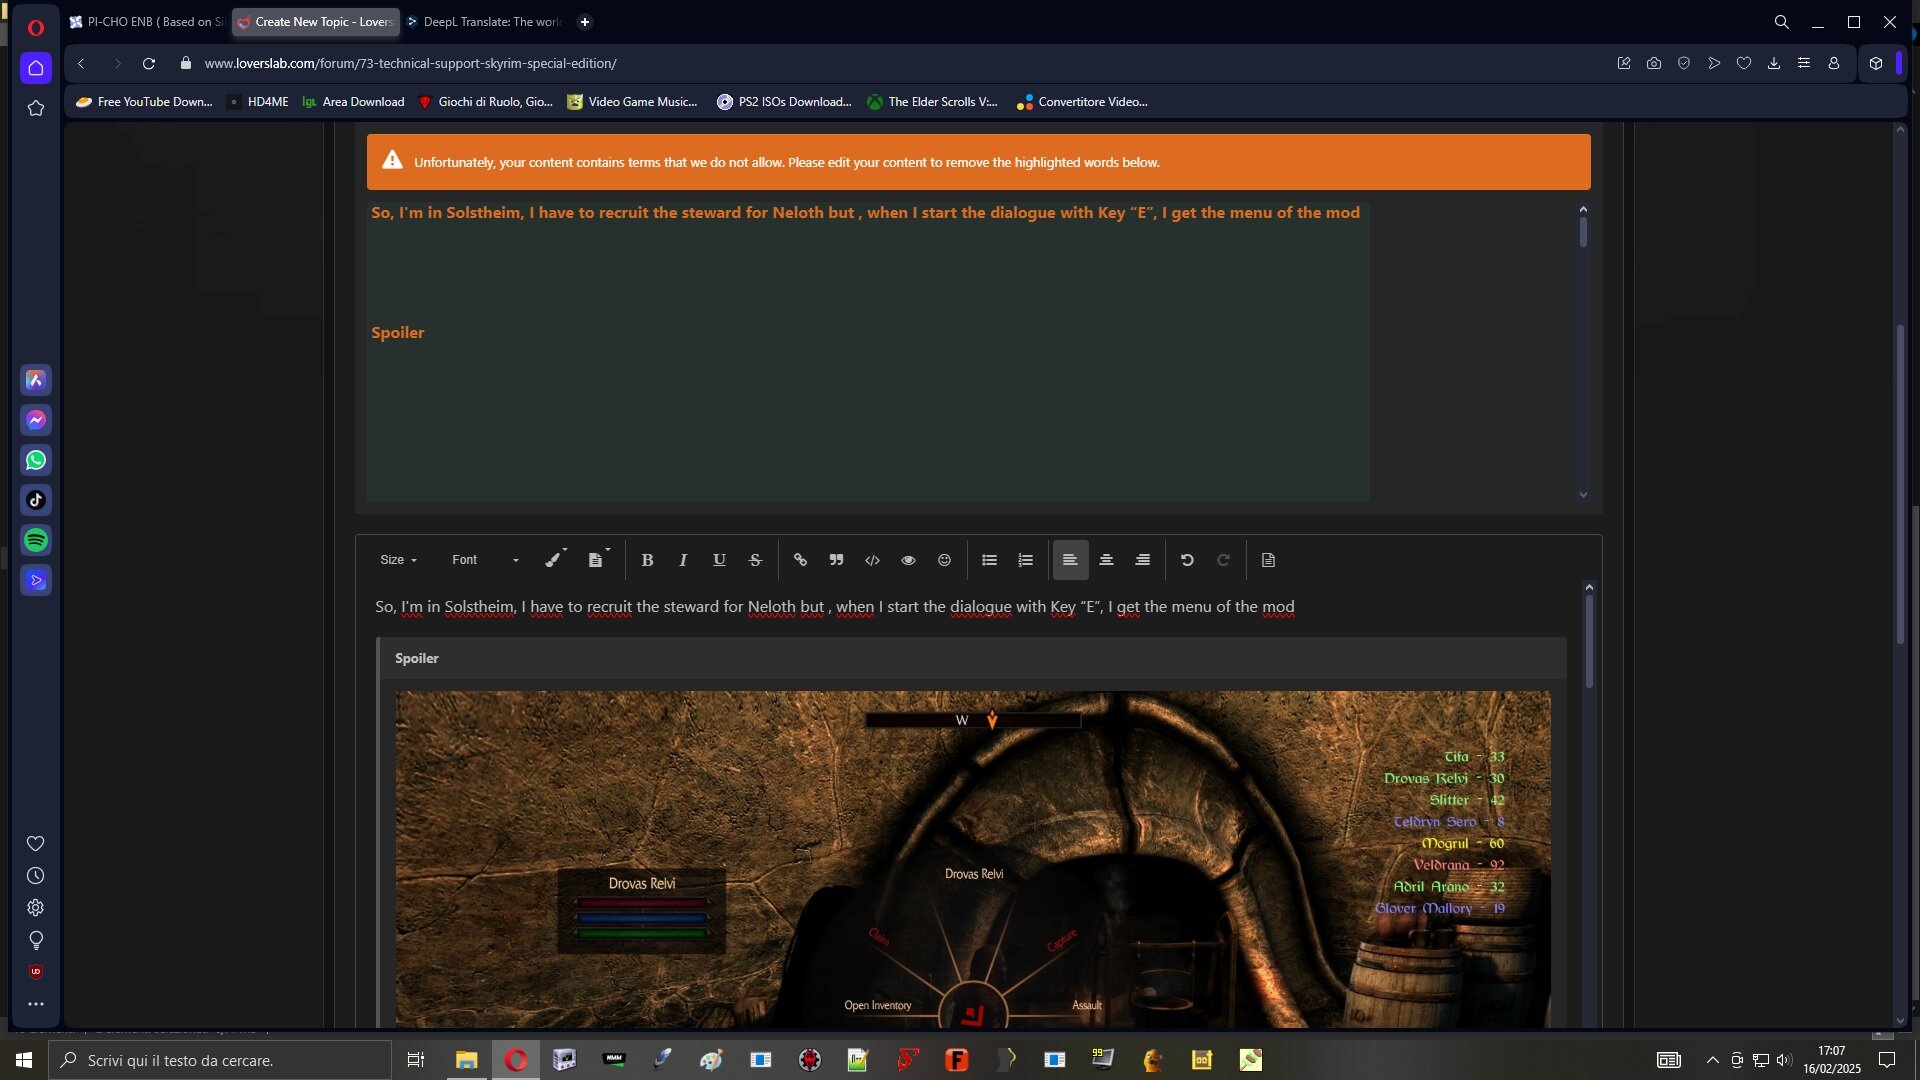
Task: Open the sidebar home (start page) icon
Action: (x=36, y=68)
